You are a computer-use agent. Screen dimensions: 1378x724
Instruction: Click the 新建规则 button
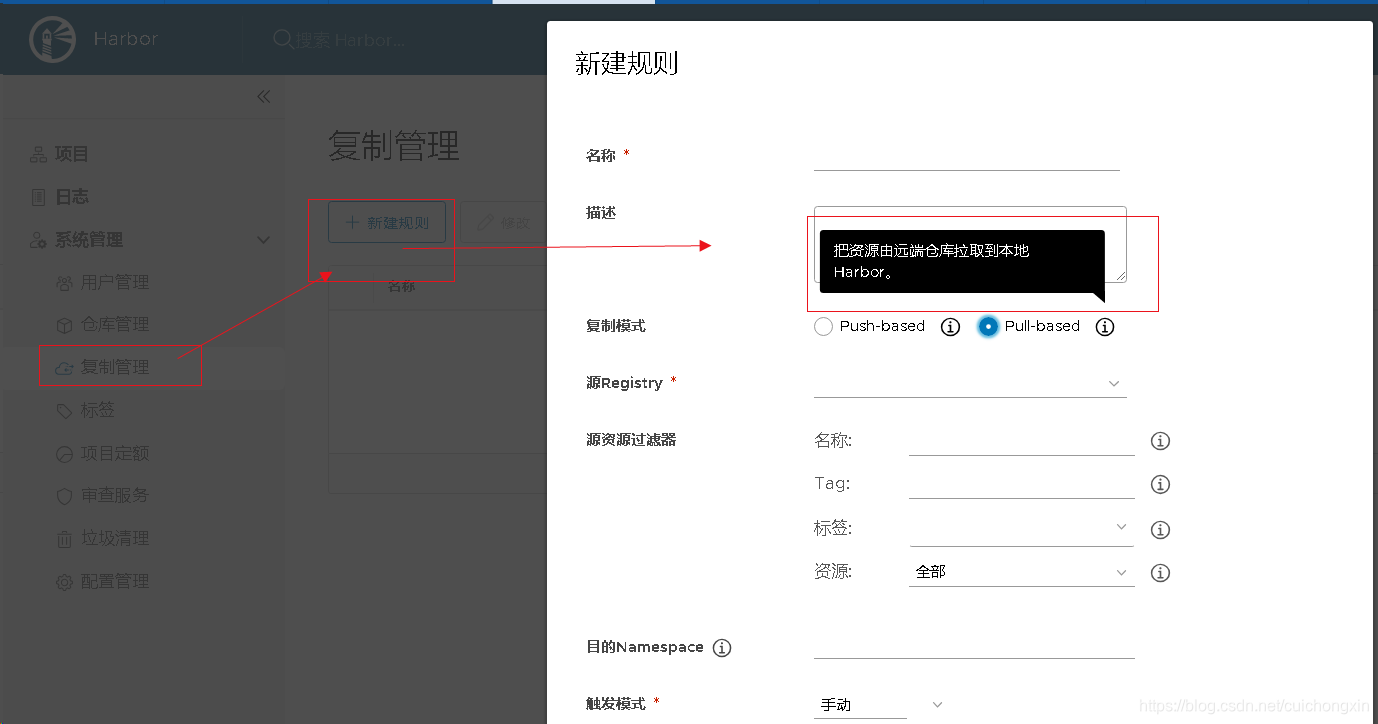click(x=387, y=222)
